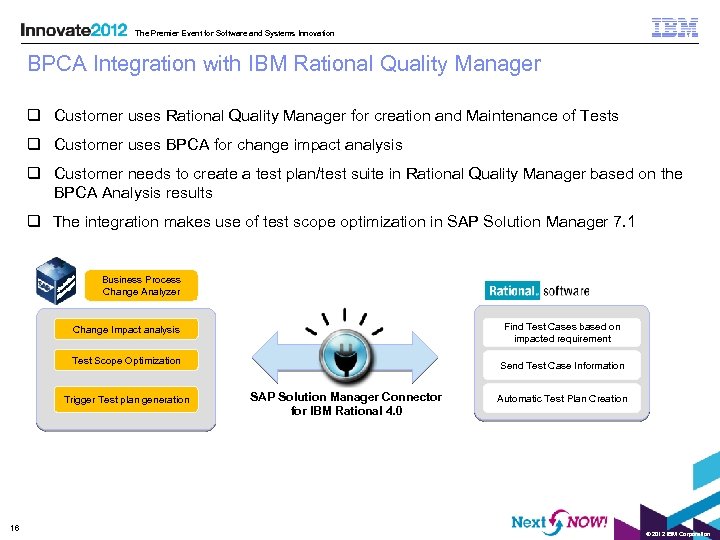Click 'Customer uses Rational Quality Manager' sentence
The height and width of the screenshot is (540, 720).
coord(336,116)
